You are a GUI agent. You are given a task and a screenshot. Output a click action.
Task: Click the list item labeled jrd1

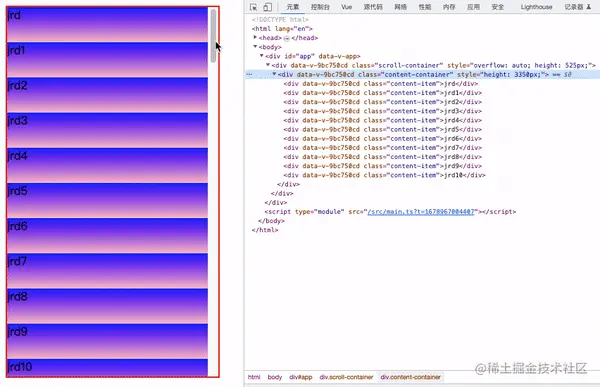point(107,60)
